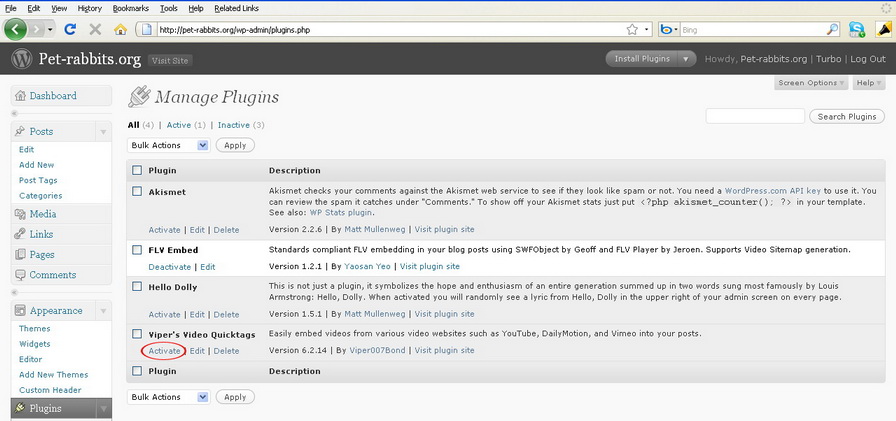896x421 pixels.
Task: Click the plugin search text field
Action: [755, 117]
